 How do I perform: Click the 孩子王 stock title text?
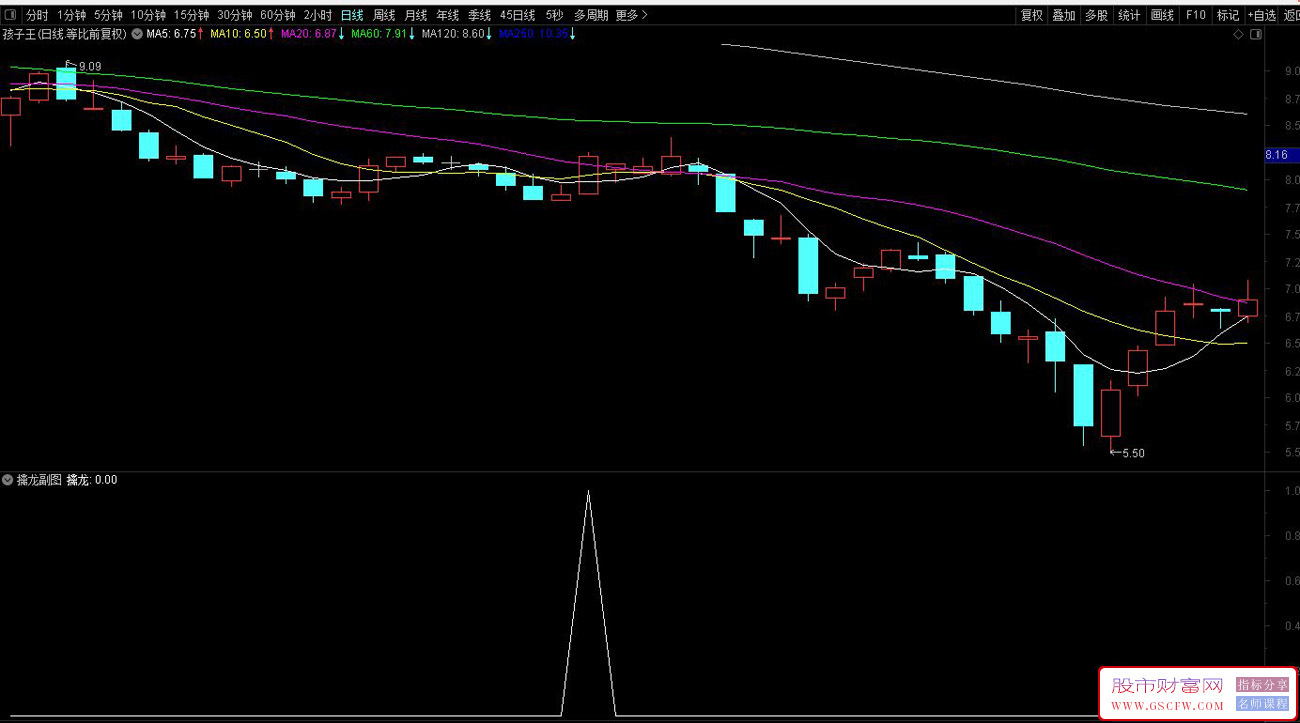[x=65, y=34]
